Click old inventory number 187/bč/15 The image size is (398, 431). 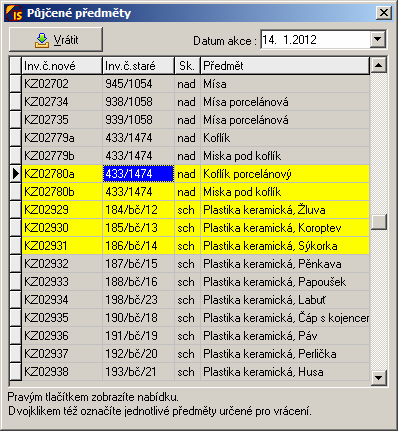[x=138, y=264]
